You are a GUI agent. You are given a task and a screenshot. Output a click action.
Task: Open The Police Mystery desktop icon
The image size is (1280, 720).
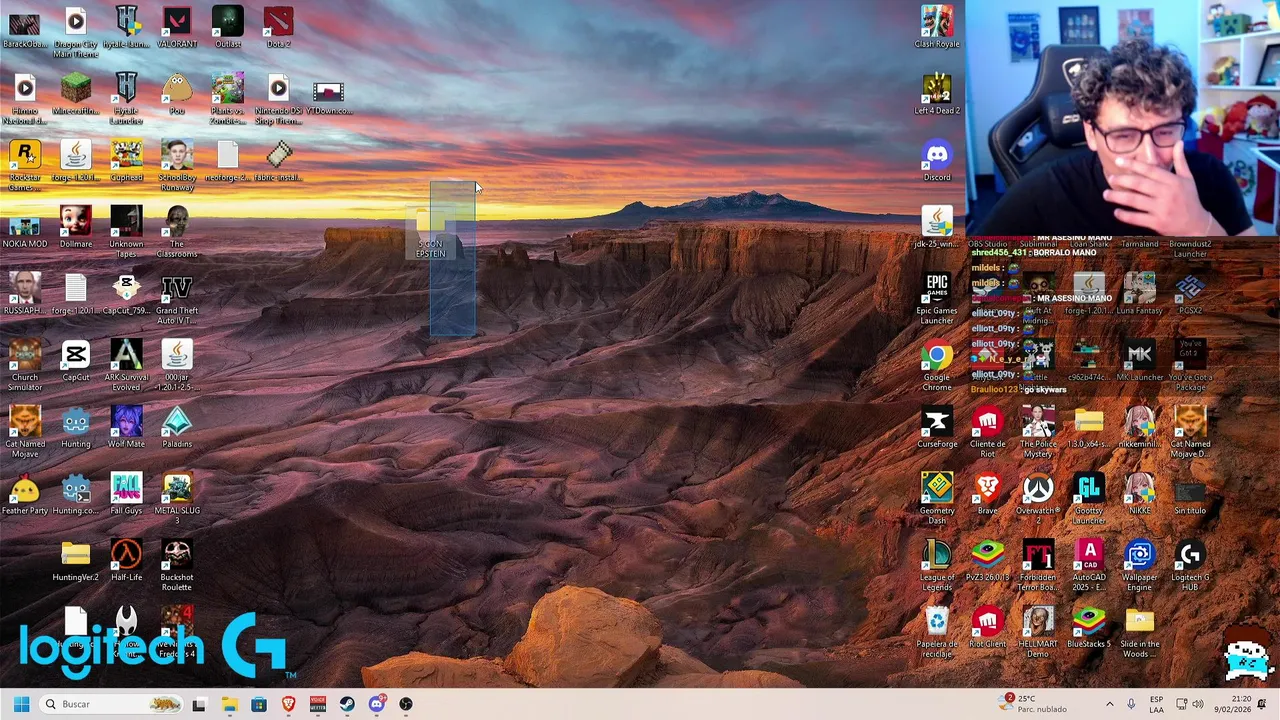1038,432
